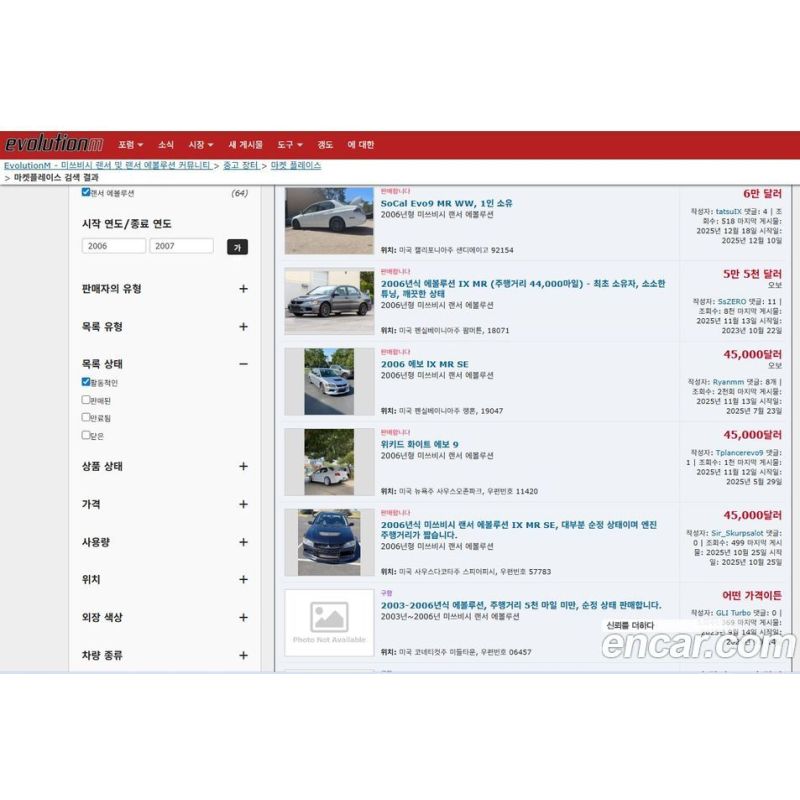Click the 6만 달러 price
This screenshot has width=800, height=800.
[x=762, y=193]
